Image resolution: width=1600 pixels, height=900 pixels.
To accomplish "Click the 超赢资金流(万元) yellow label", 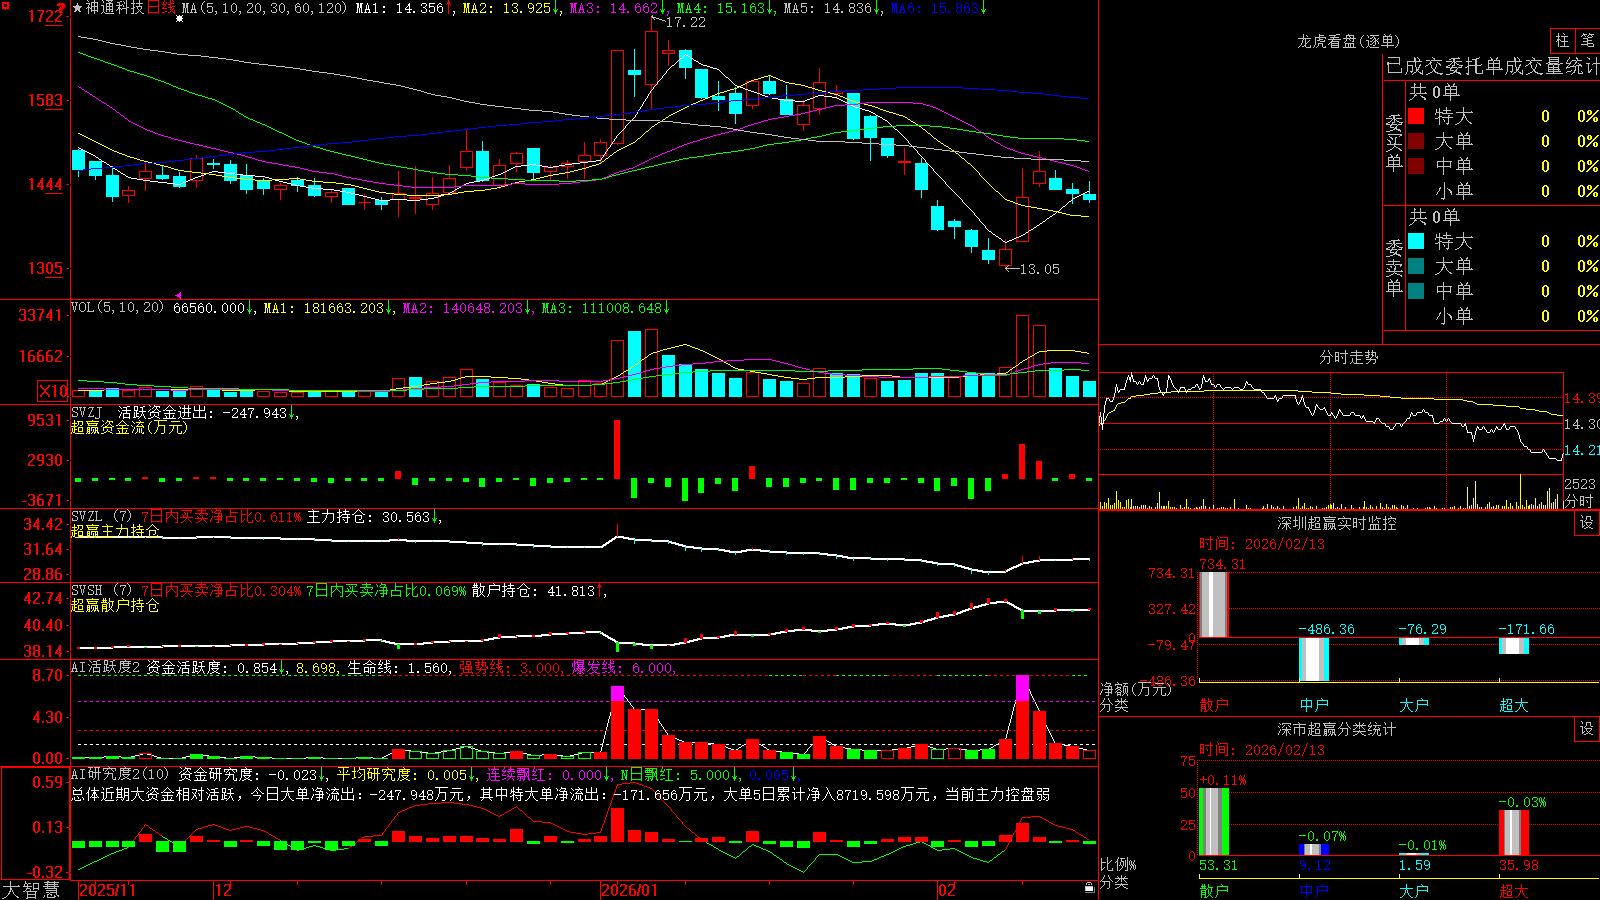I will tap(129, 427).
